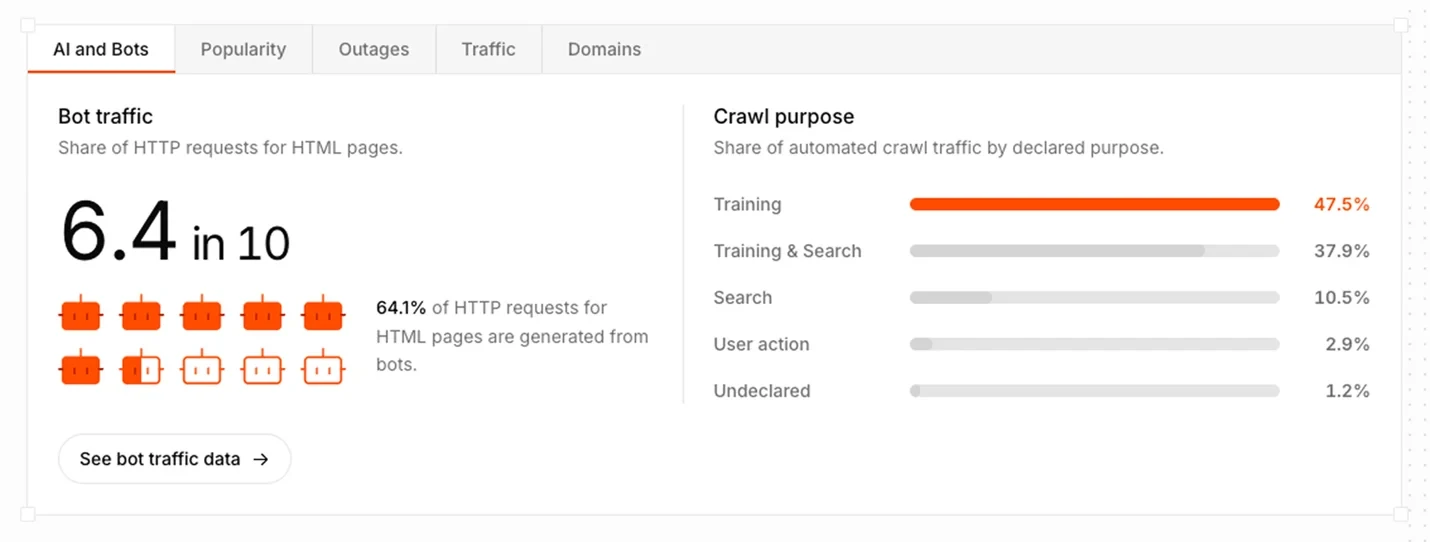Viewport: 1430px width, 542px height.
Task: Click the fifth filled bot icon in top row
Action: [x=323, y=314]
